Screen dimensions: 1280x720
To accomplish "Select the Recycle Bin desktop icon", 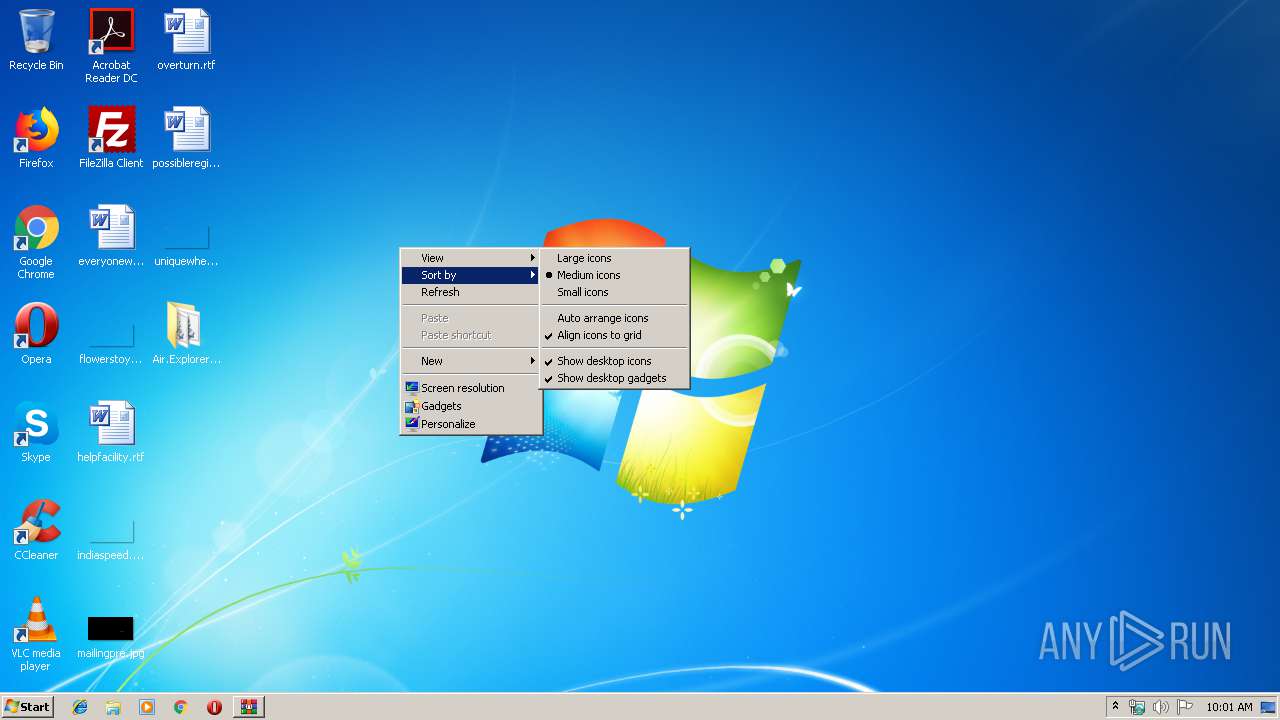I will [36, 41].
